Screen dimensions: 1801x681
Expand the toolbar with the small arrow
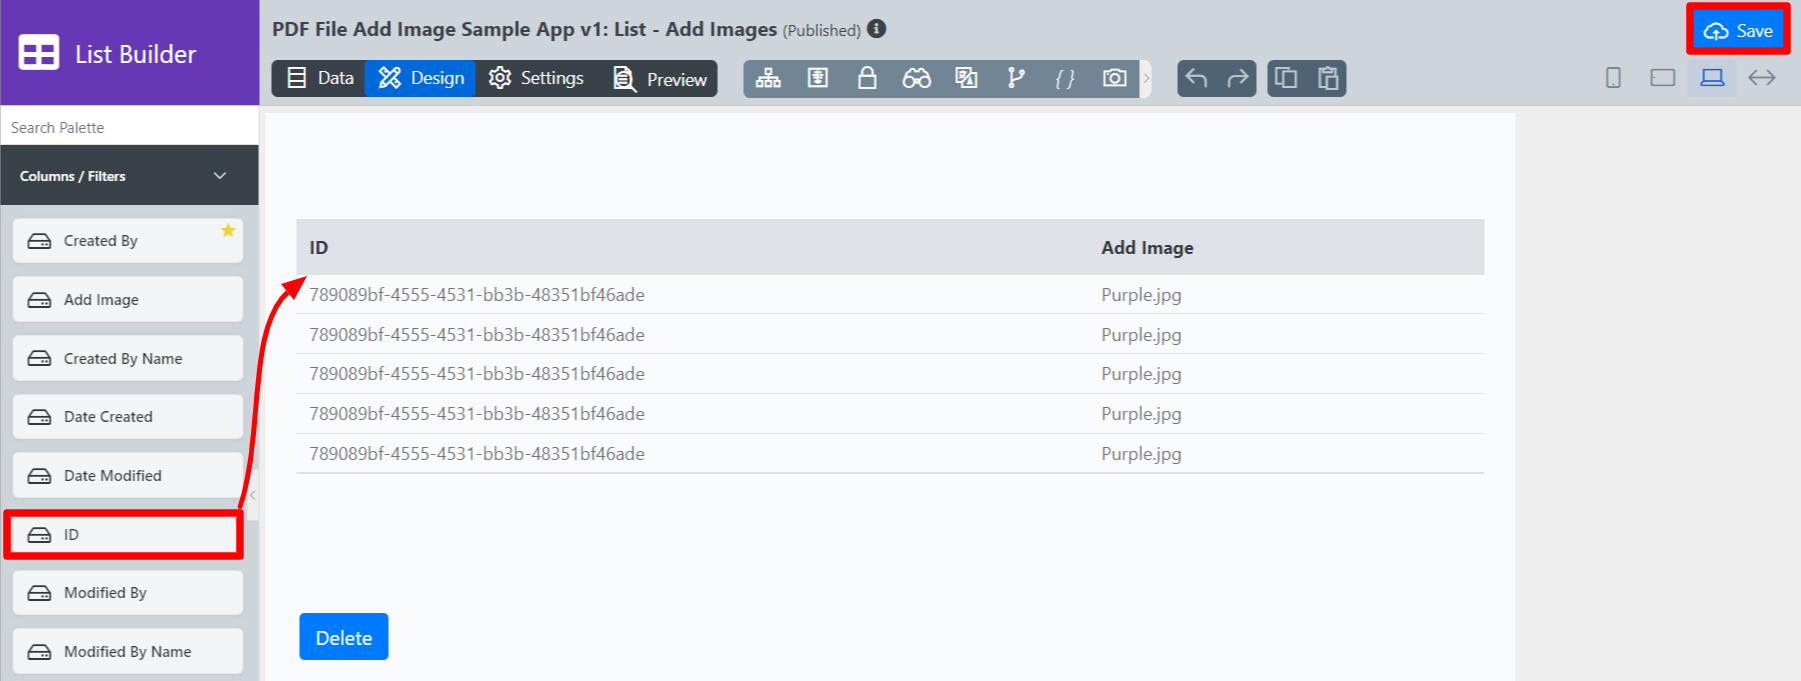pyautogui.click(x=1146, y=78)
